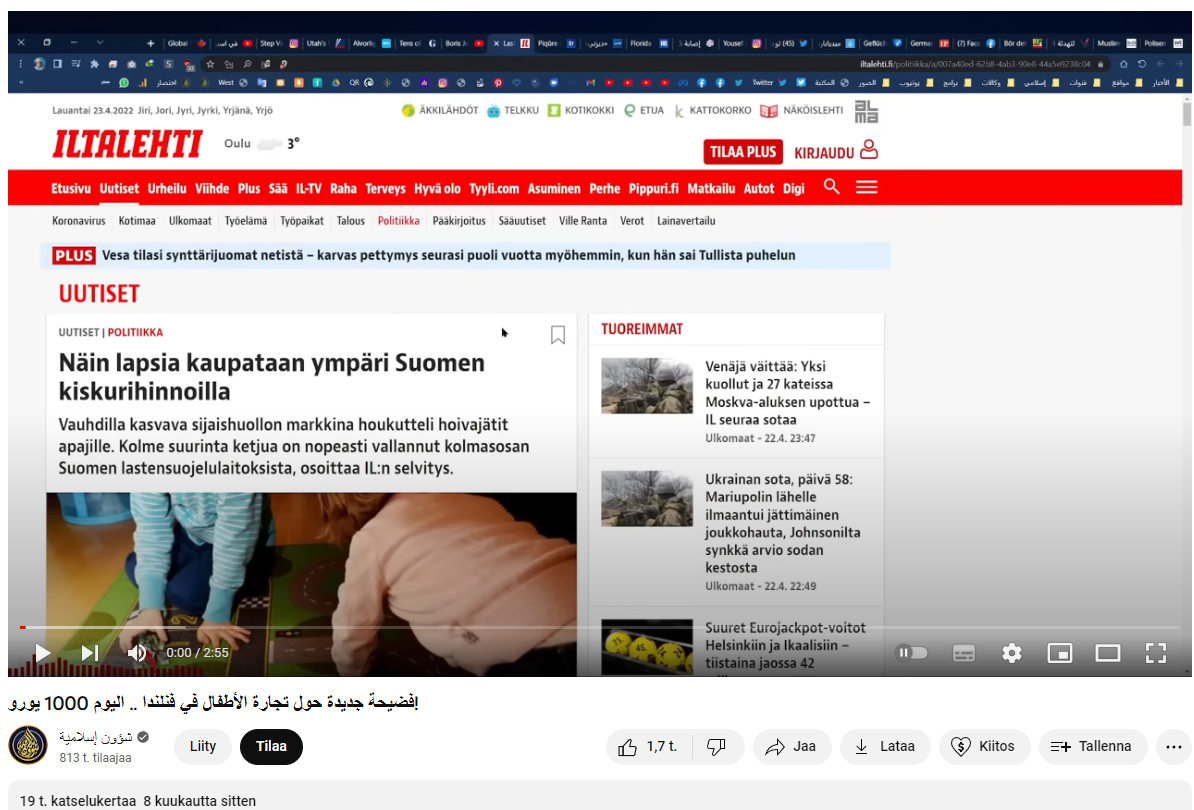Click the star bookmark icon in address bar
This screenshot has width=1194, height=810.
pyautogui.click(x=210, y=64)
